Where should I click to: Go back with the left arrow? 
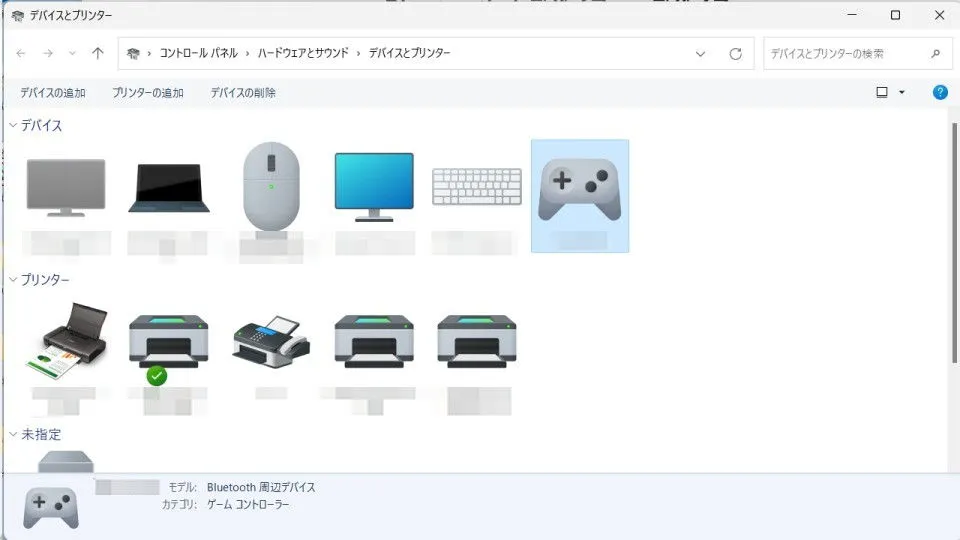21,53
